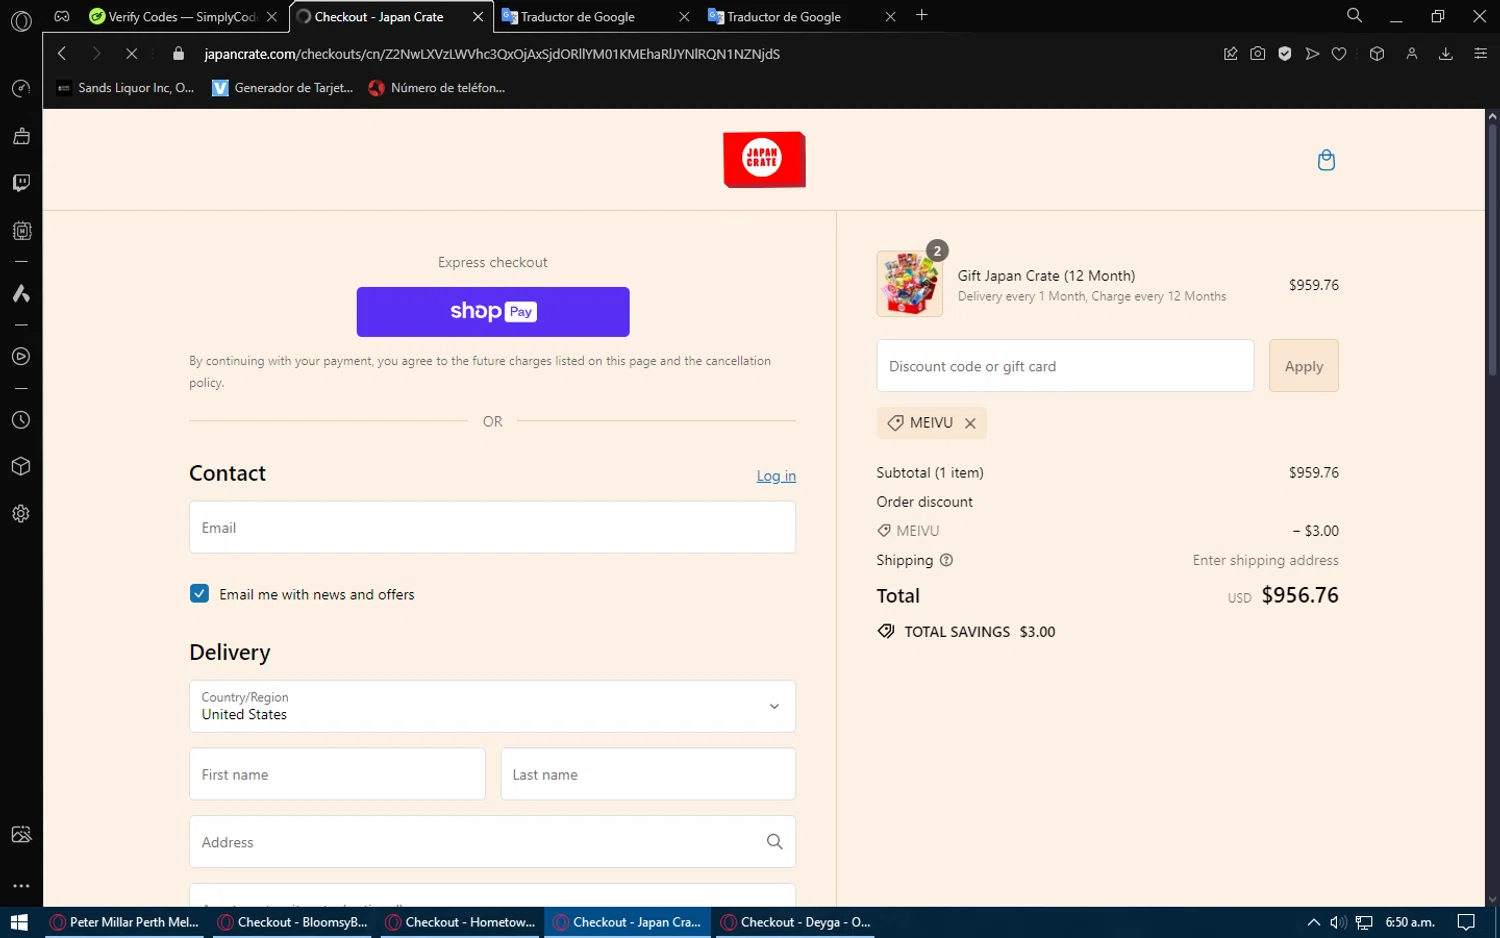Click the Subtotal (1 item) label
The width and height of the screenshot is (1500, 938).
pyautogui.click(x=930, y=473)
